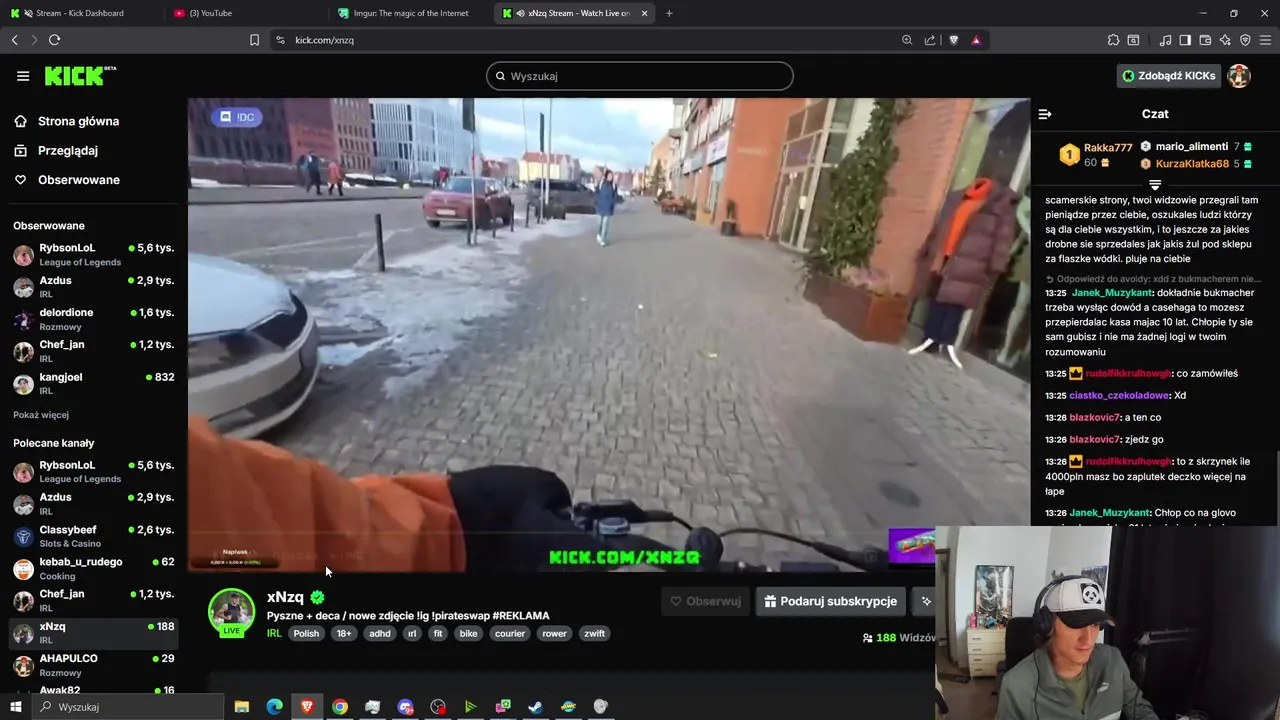Open Brave Shields lion icon
Screen dimensions: 1280x720
pyautogui.click(x=954, y=40)
